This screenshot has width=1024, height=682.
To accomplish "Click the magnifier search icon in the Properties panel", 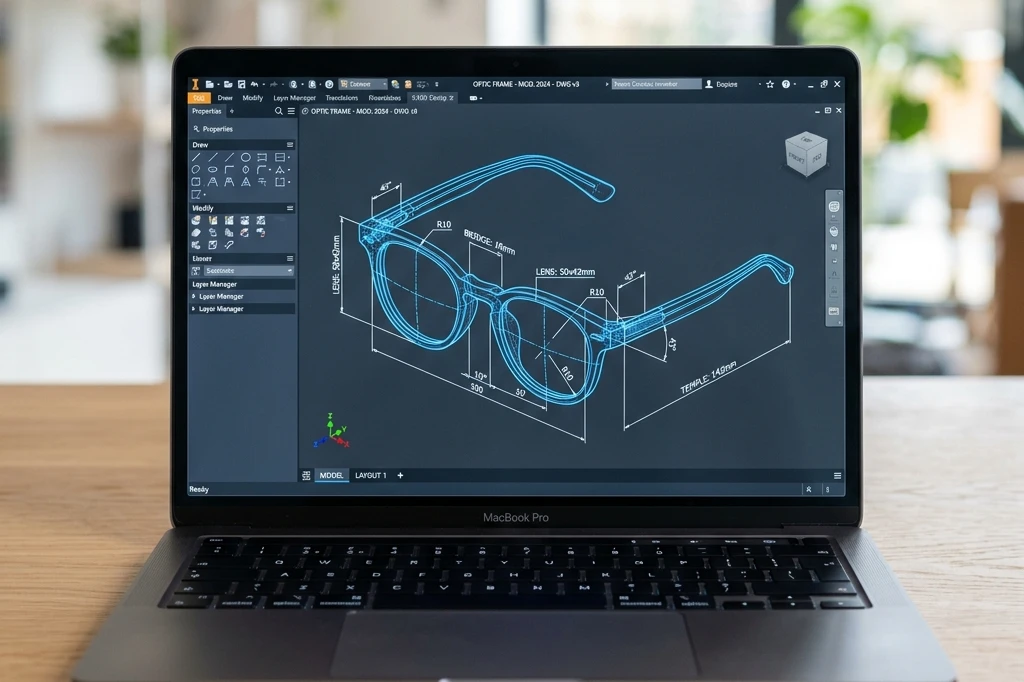I will (x=279, y=111).
